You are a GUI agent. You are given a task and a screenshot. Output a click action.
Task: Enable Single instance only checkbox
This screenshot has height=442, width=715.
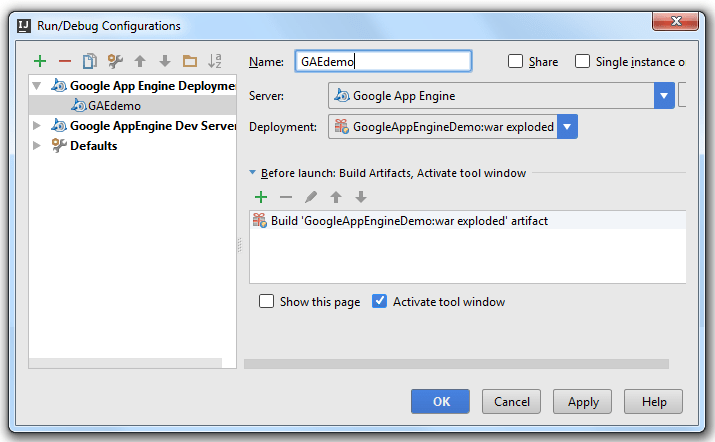(582, 61)
